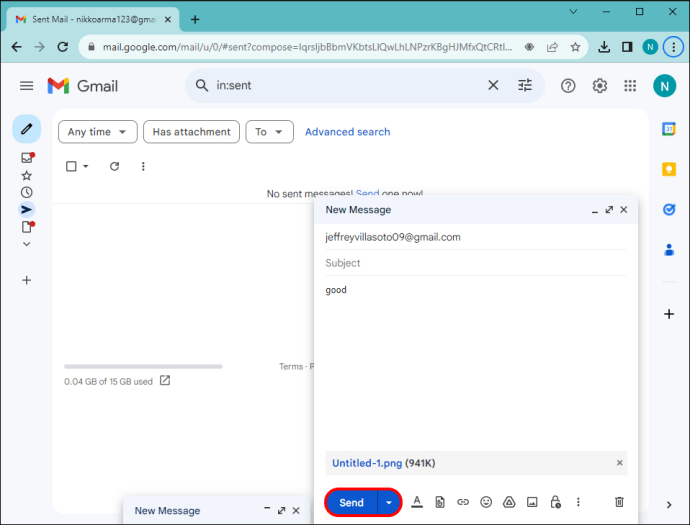Open Gmail support help icon

tap(568, 86)
